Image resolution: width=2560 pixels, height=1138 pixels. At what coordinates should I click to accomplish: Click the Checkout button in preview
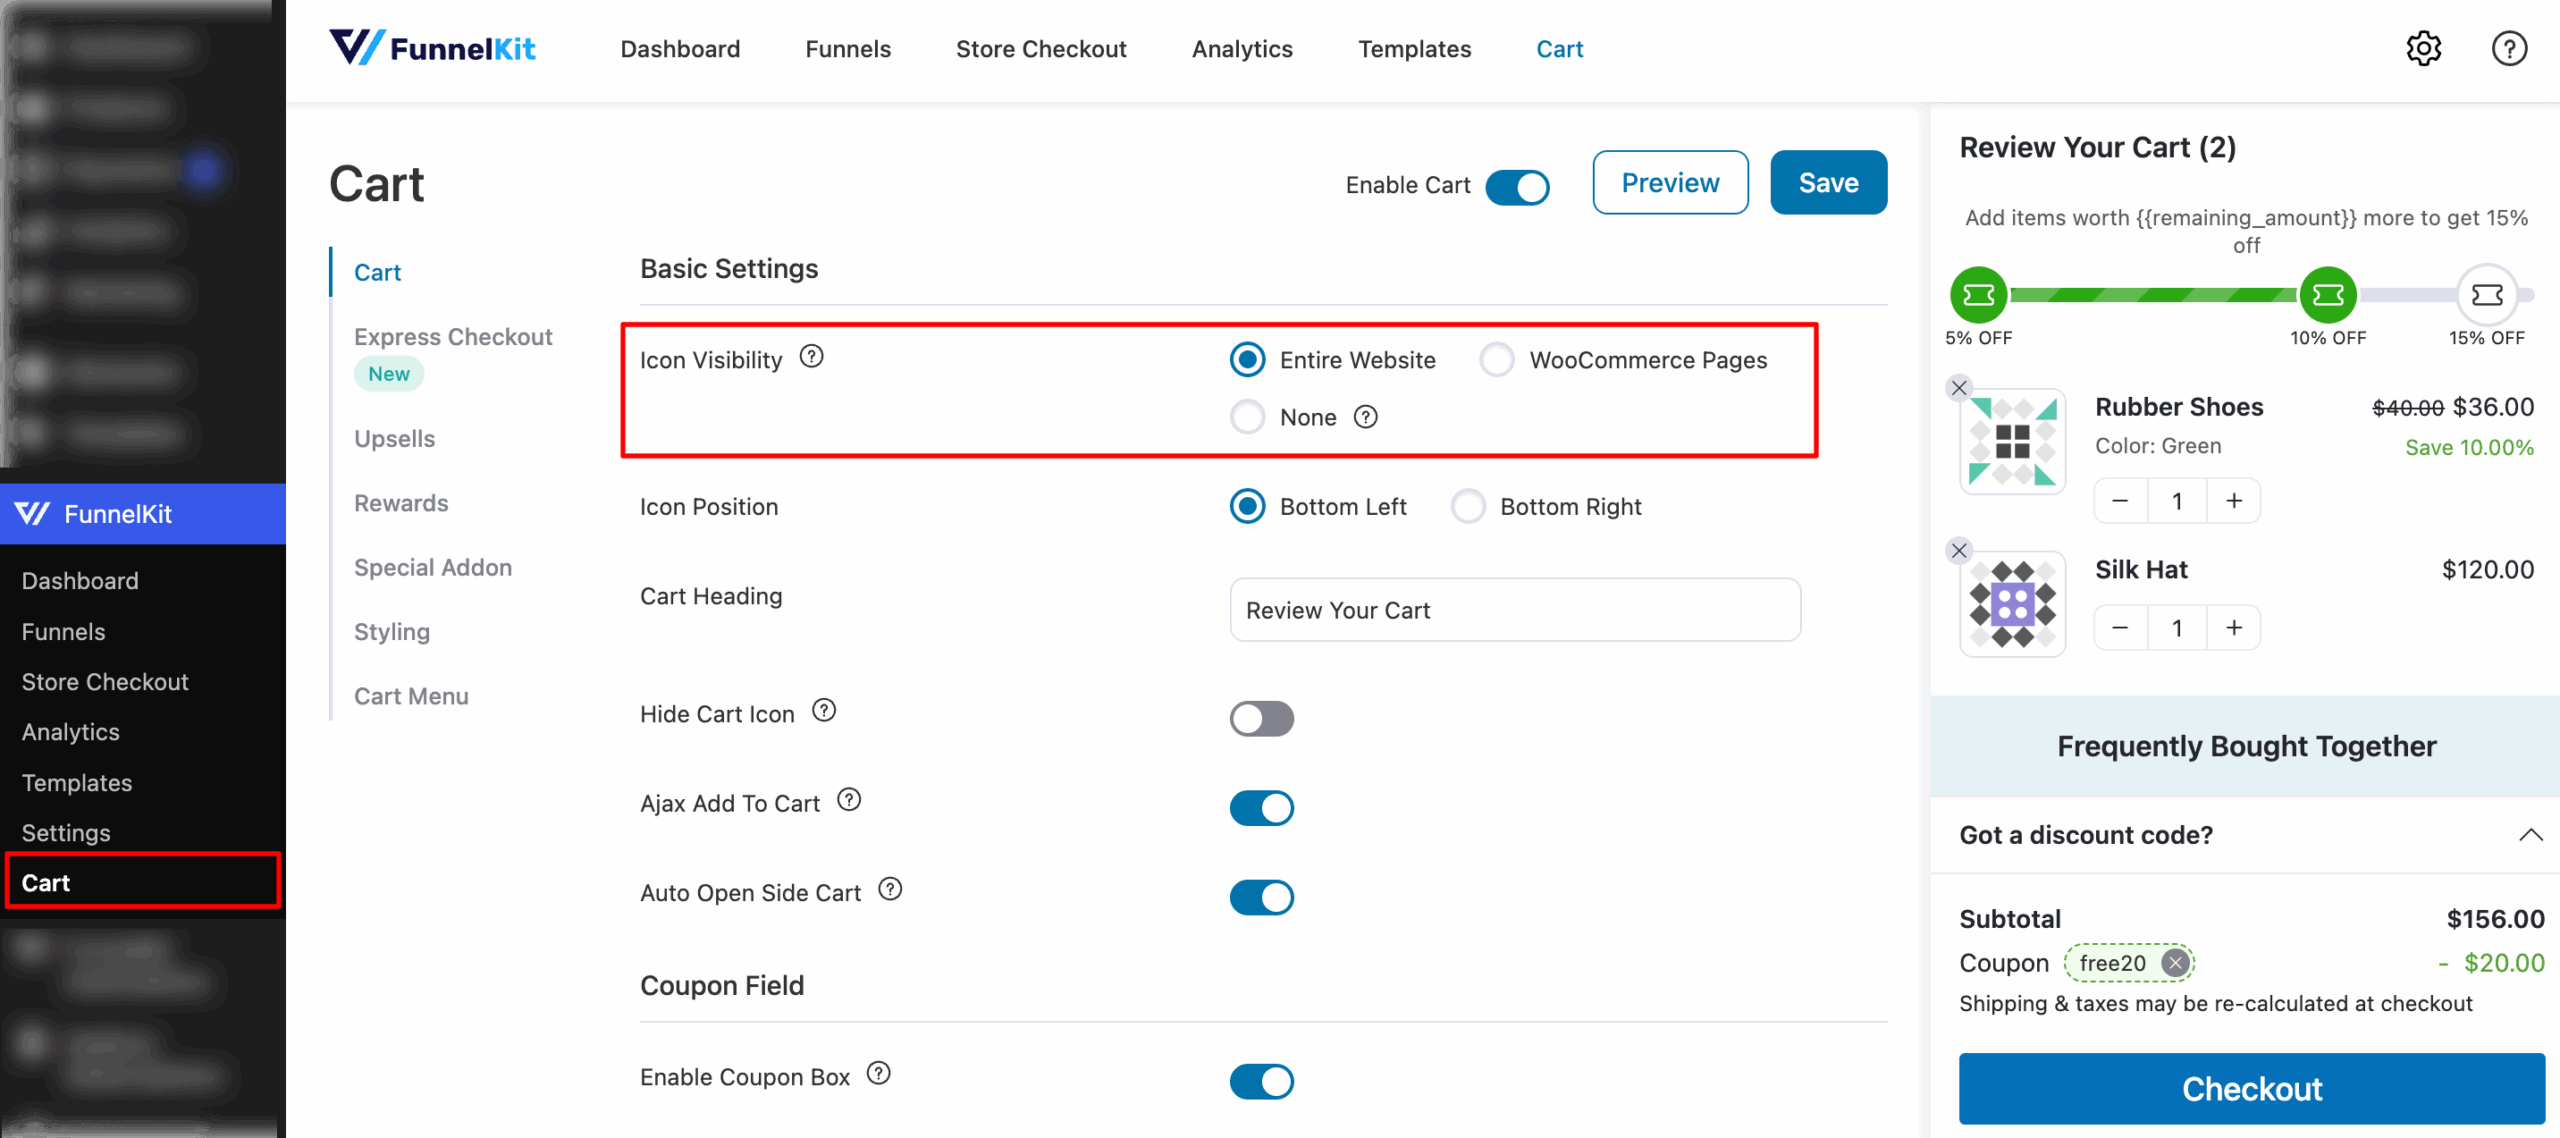point(2251,1088)
